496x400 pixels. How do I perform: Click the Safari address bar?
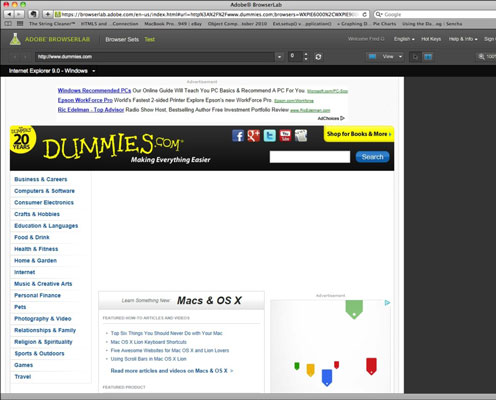[211, 14]
